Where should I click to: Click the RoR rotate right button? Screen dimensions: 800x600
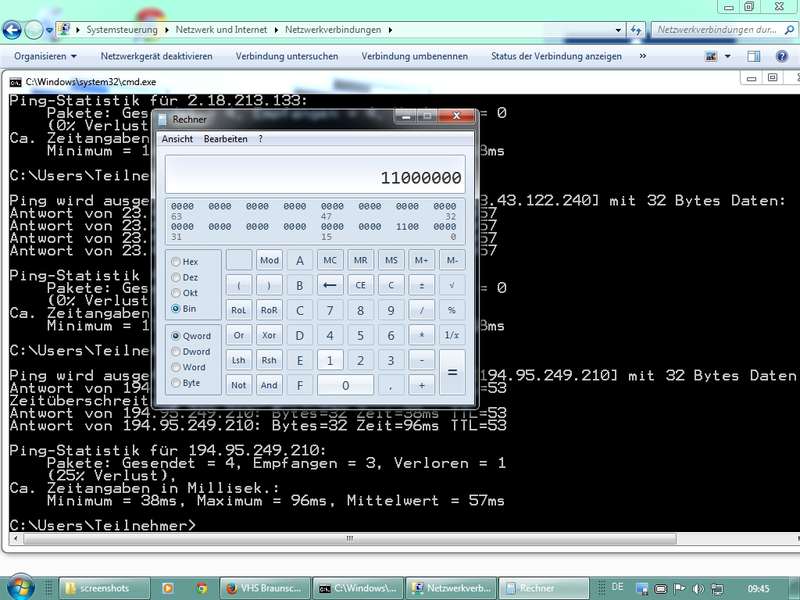tap(269, 310)
